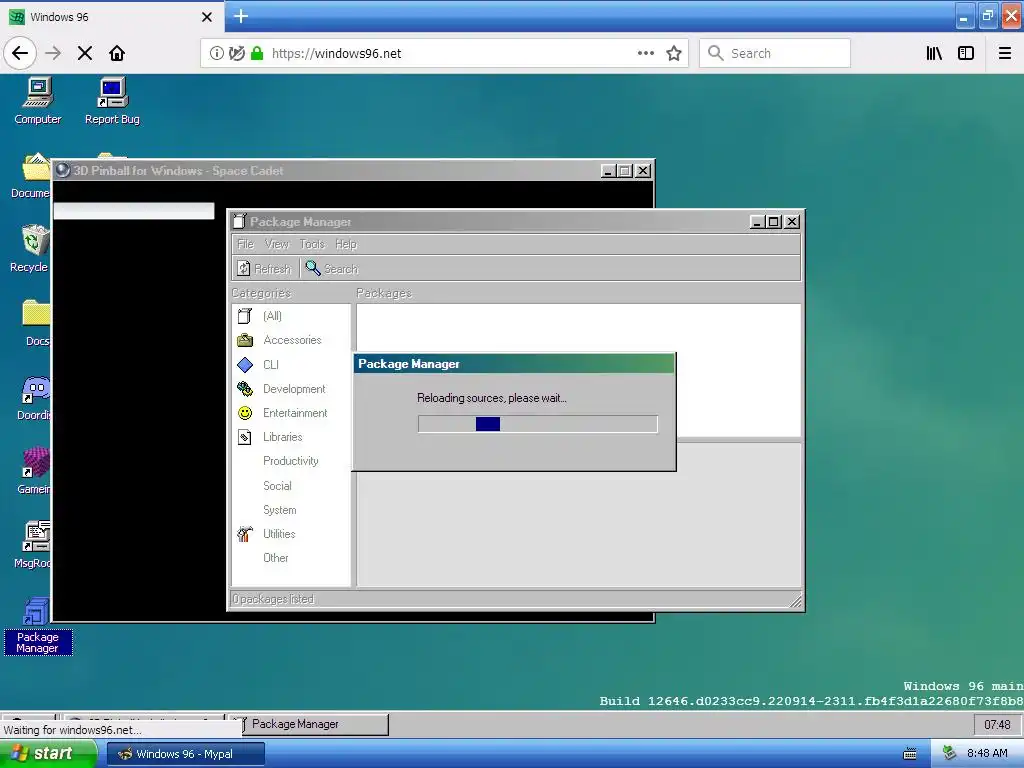Select the Development category icon
This screenshot has width=1024, height=768.
coord(245,389)
